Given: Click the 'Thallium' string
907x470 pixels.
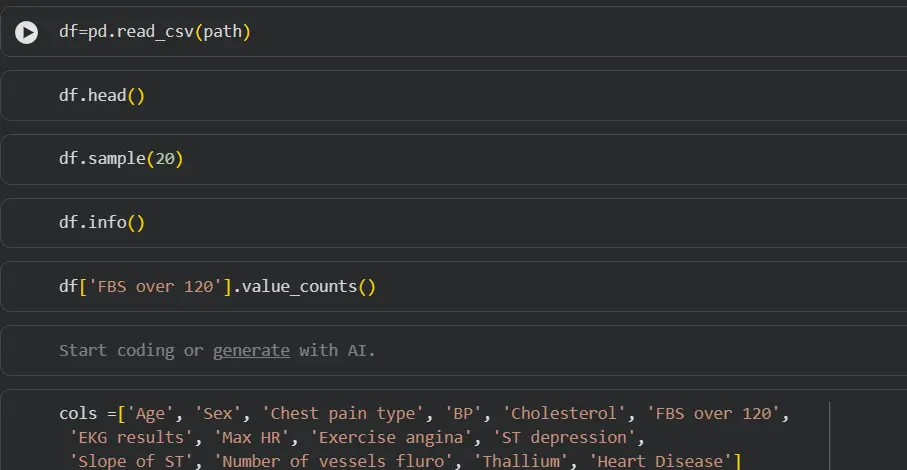Looking at the screenshot, I should click(x=521, y=461).
